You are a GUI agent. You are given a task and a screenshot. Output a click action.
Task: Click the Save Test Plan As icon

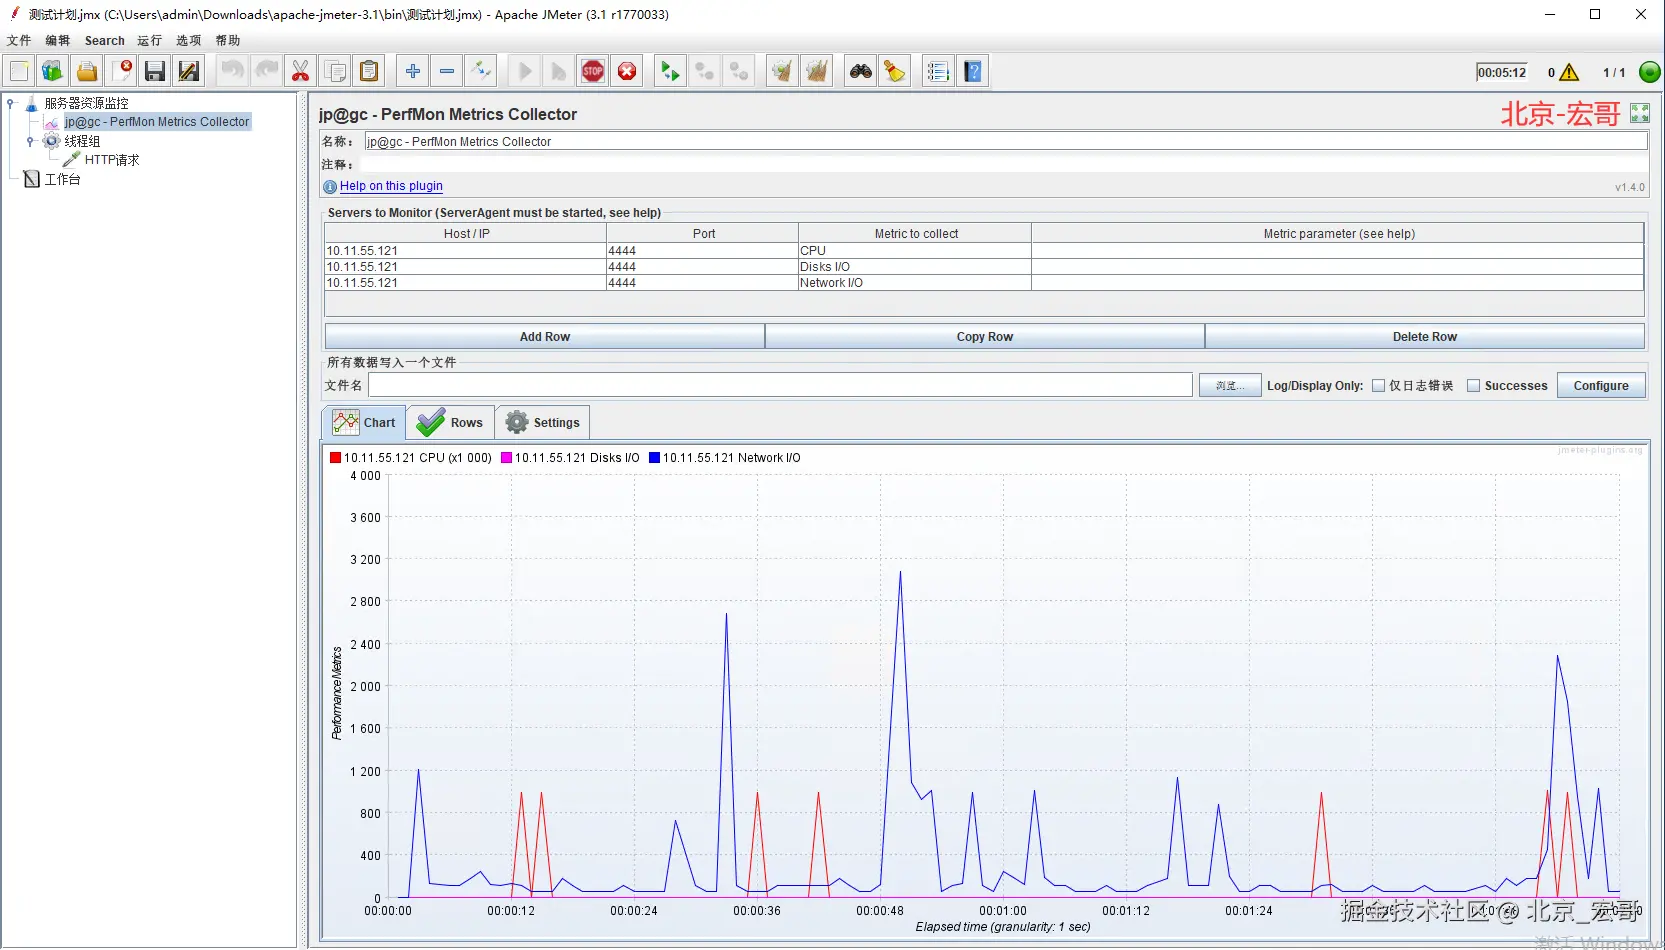pyautogui.click(x=189, y=71)
